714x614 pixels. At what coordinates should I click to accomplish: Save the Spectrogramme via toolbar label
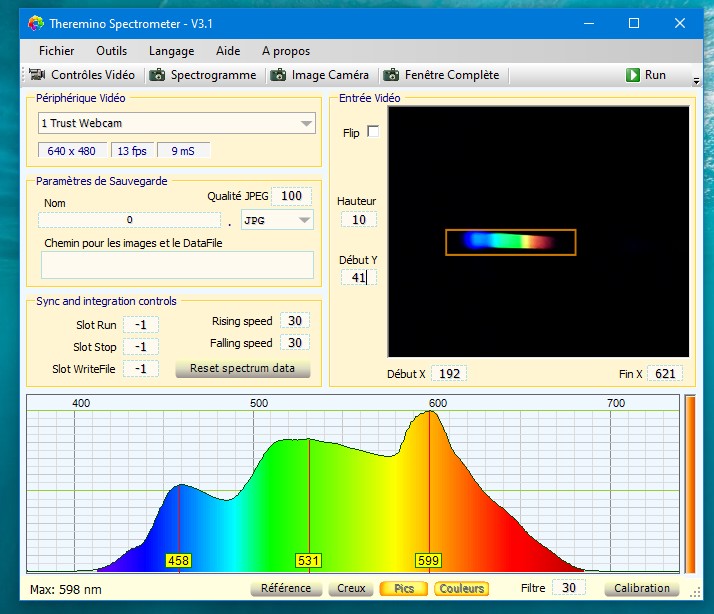point(213,75)
